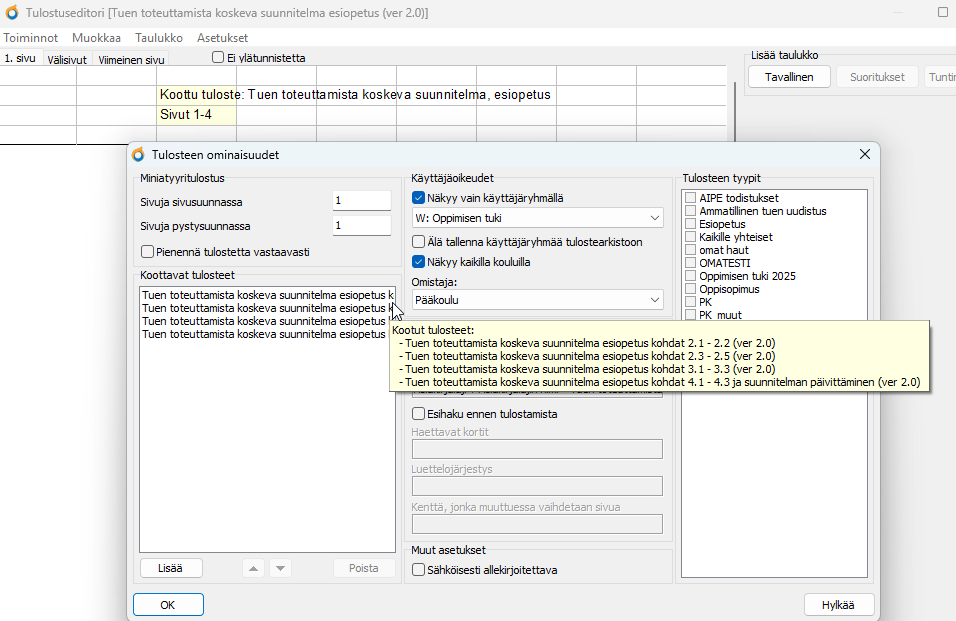
Task: Toggle Ei ylätunnistetta checkbox
Action: pyautogui.click(x=218, y=57)
